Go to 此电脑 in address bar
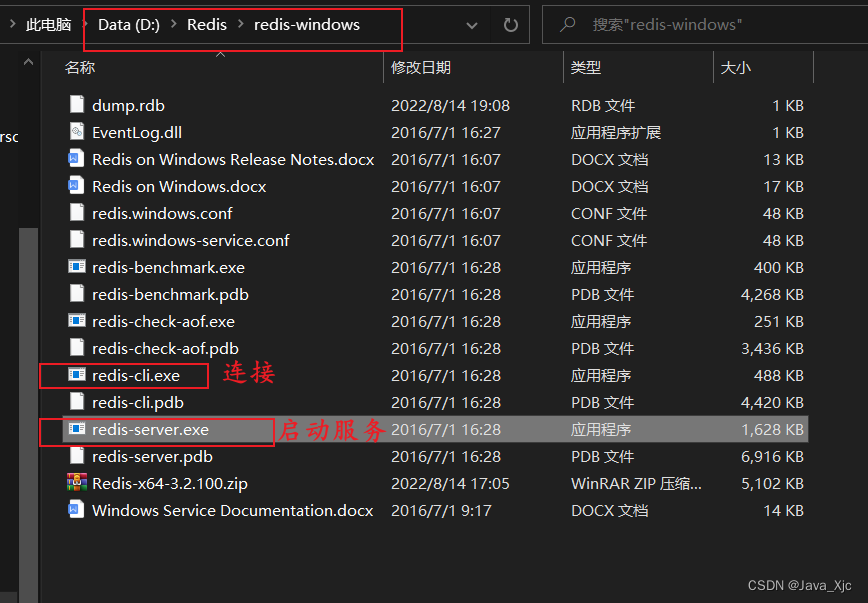The width and height of the screenshot is (868, 603). click(49, 25)
